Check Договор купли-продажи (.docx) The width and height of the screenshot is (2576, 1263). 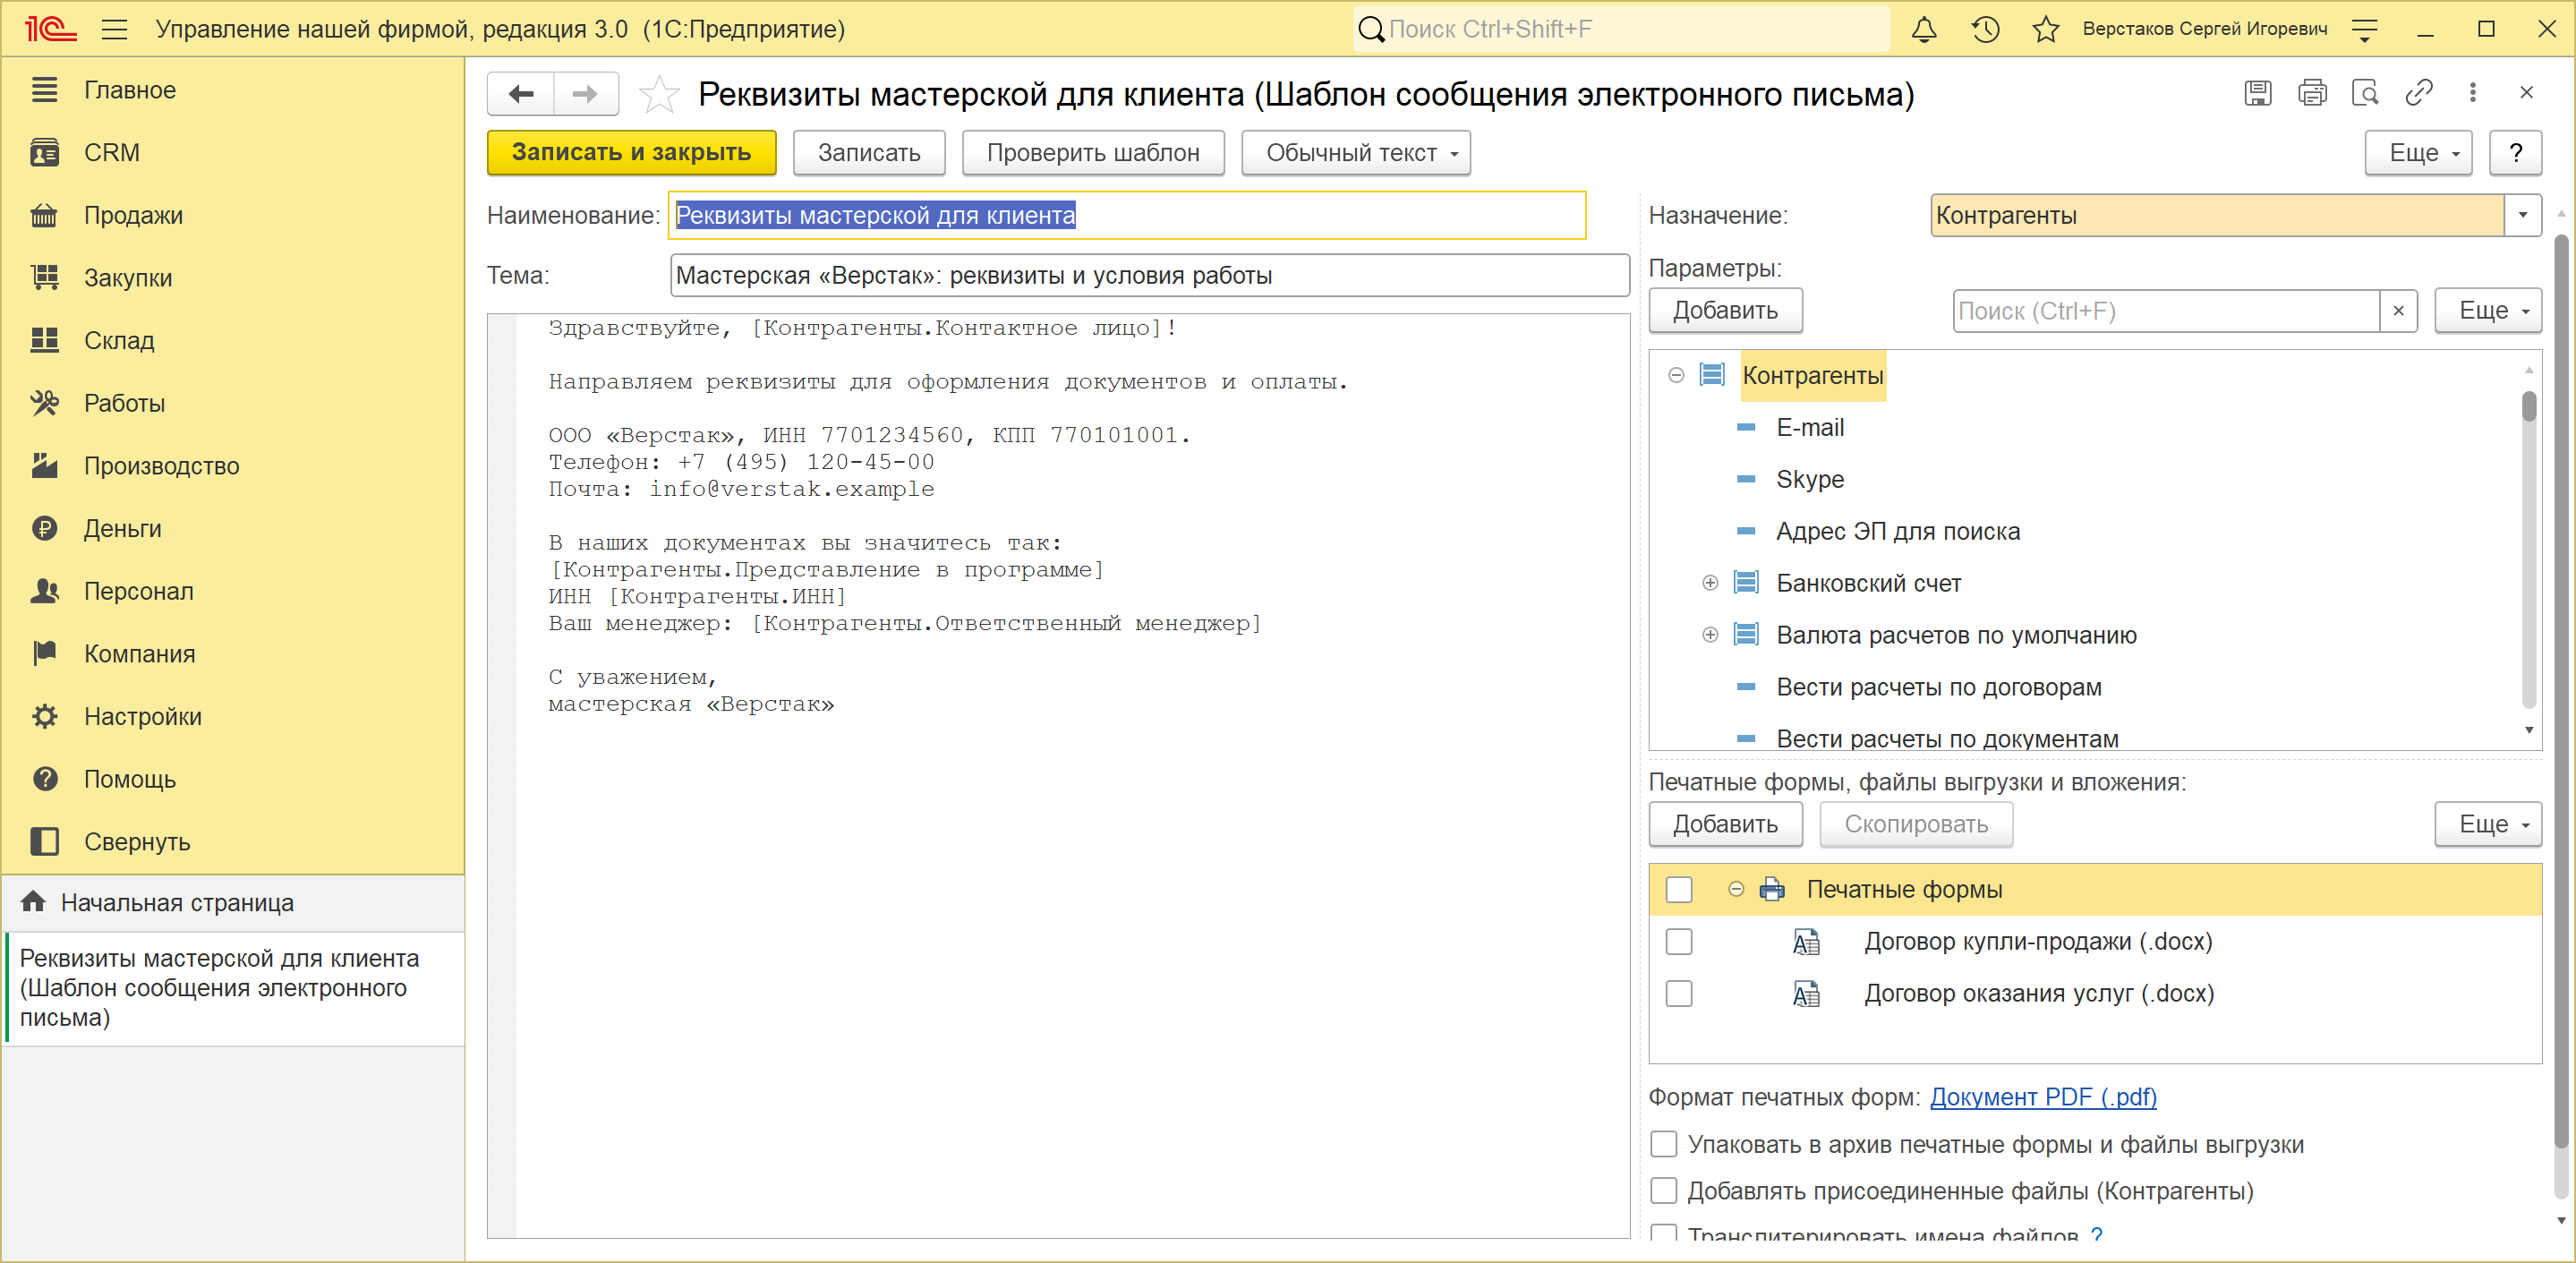[1679, 942]
